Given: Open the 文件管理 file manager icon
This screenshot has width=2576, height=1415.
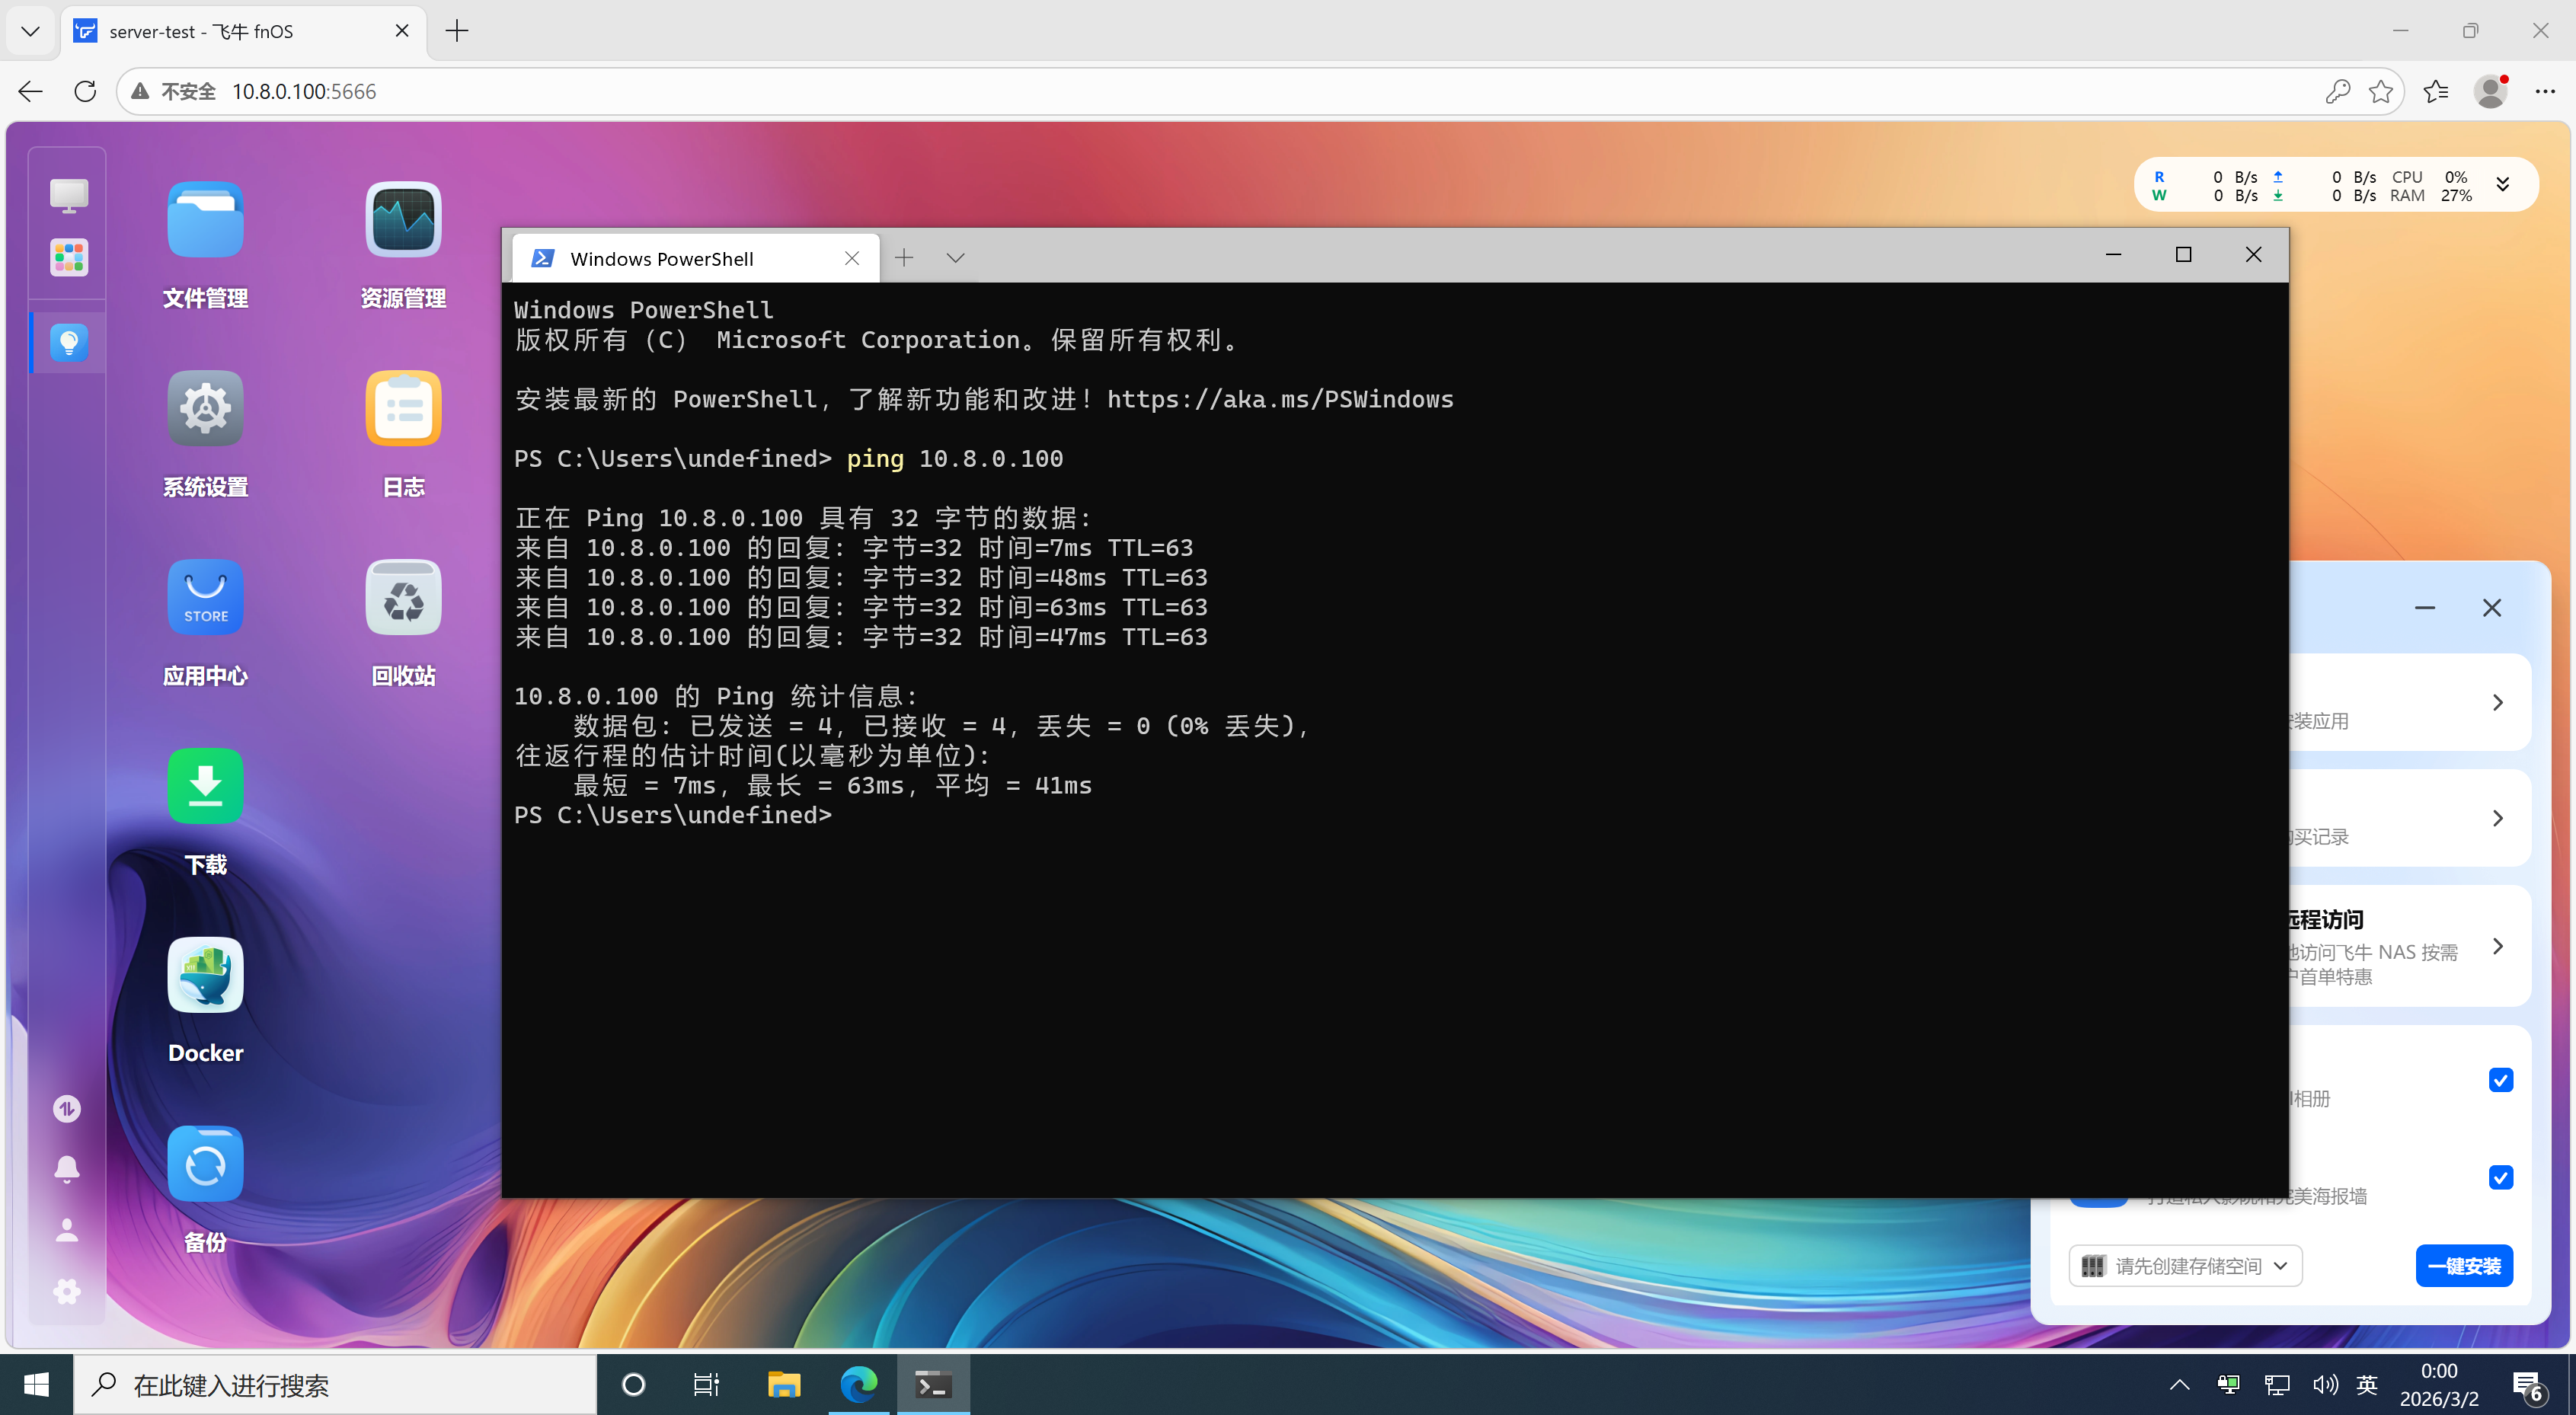Looking at the screenshot, I should (205, 220).
